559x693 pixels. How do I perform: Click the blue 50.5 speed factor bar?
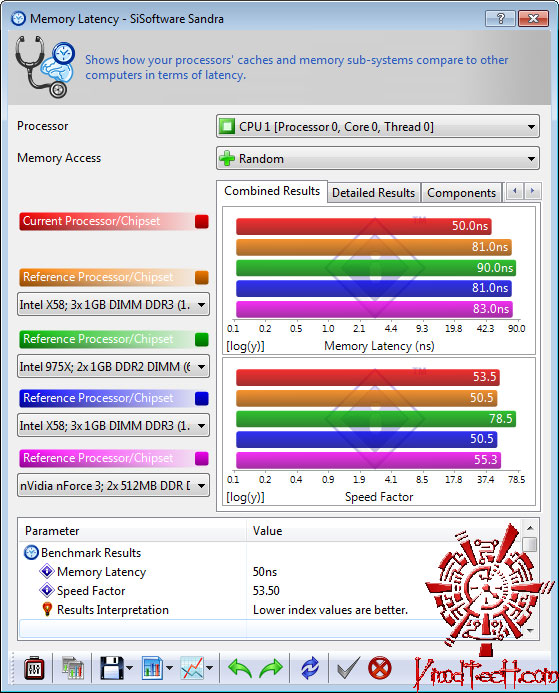[367, 439]
